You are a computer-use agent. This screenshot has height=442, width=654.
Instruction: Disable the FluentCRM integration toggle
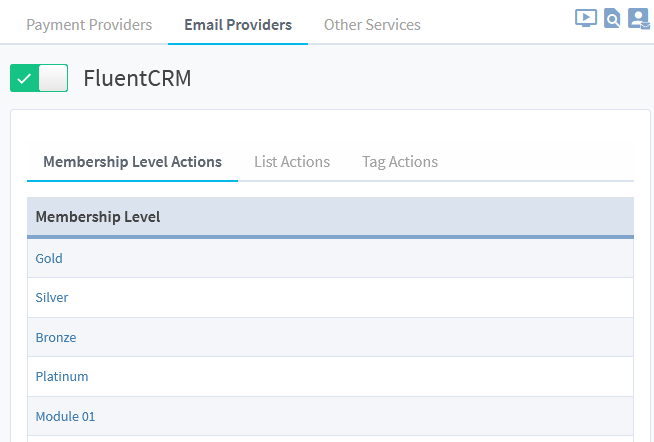coord(39,78)
